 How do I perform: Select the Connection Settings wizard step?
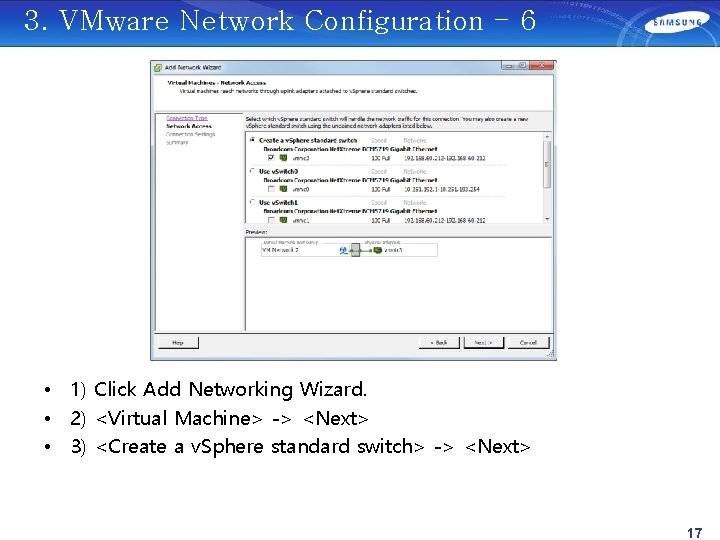coord(191,135)
